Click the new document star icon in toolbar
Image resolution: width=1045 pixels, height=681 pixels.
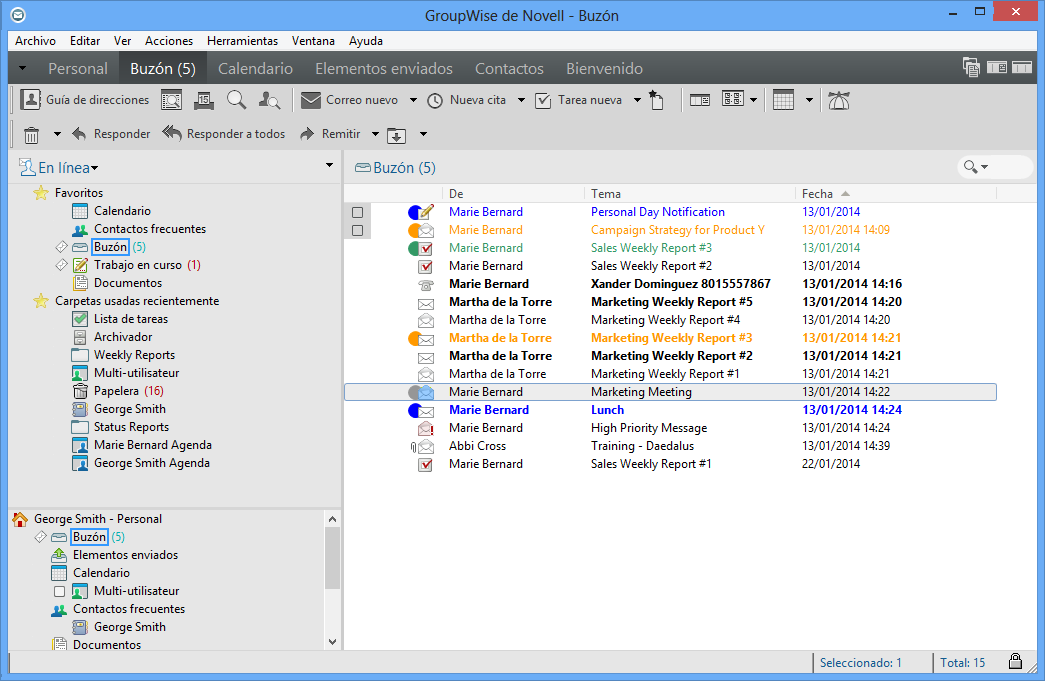pyautogui.click(x=656, y=101)
